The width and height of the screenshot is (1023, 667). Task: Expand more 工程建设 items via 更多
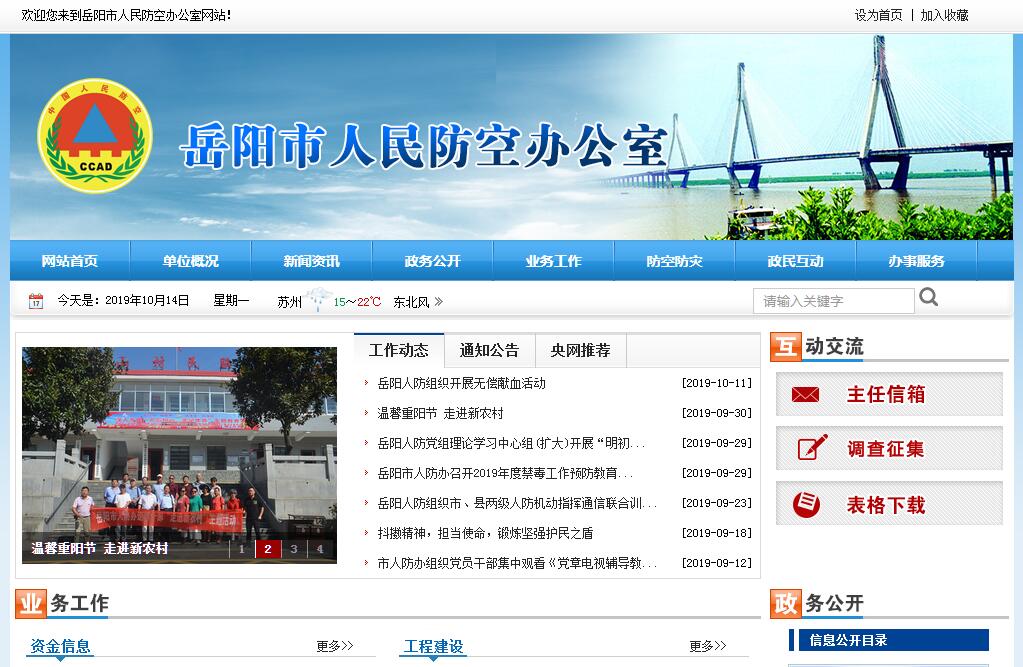pos(708,646)
